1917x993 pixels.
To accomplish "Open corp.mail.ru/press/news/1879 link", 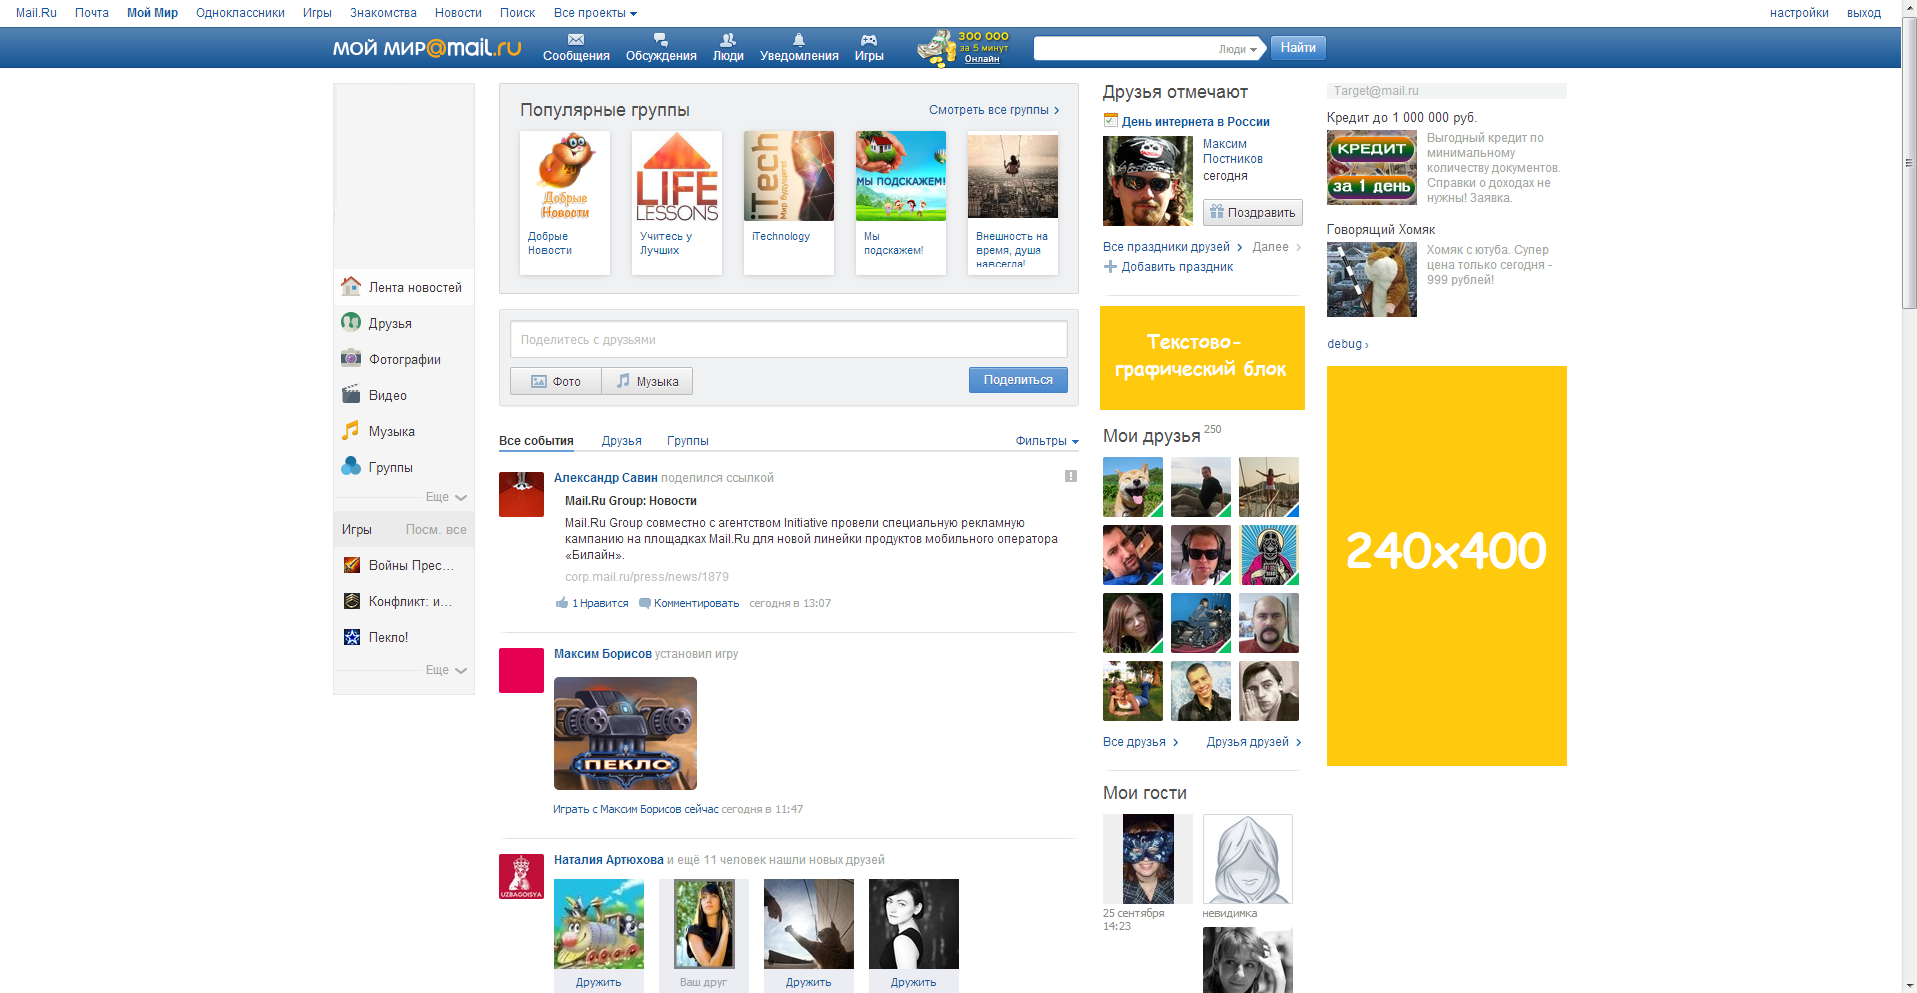I will tap(647, 577).
